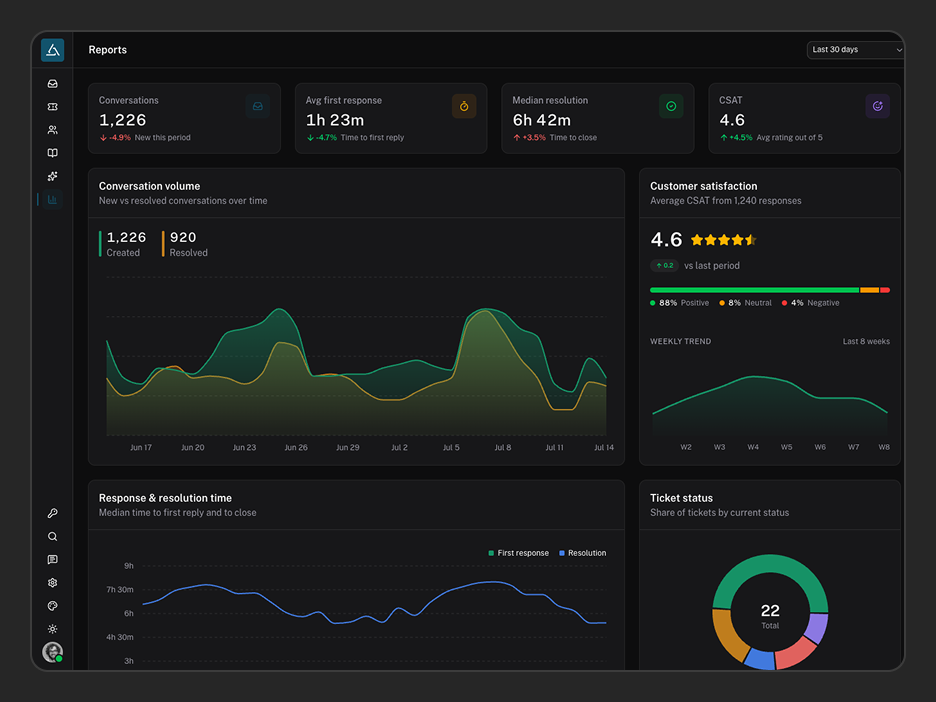This screenshot has width=936, height=702.
Task: Click the Ticket status heading
Action: [x=681, y=498]
